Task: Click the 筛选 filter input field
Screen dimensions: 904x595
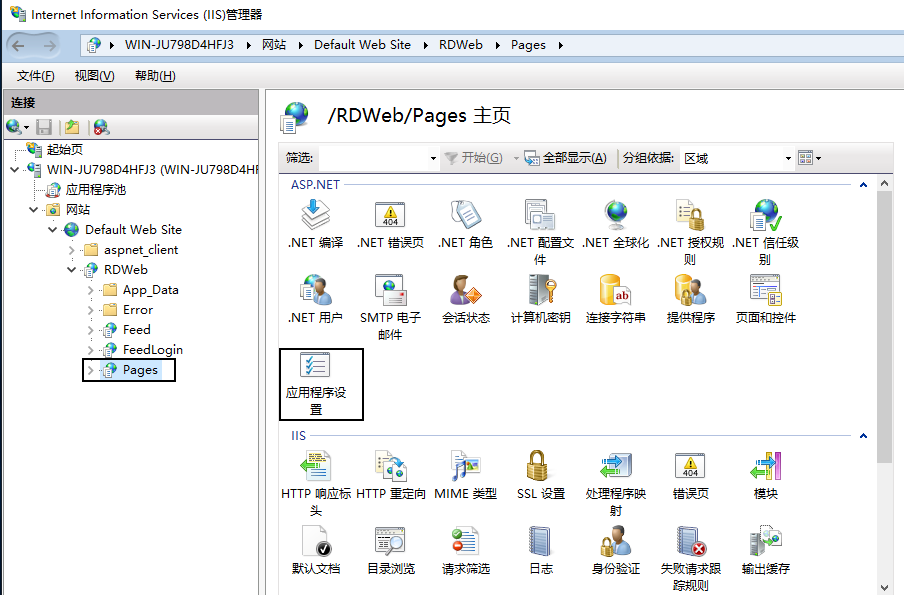Action: [370, 158]
